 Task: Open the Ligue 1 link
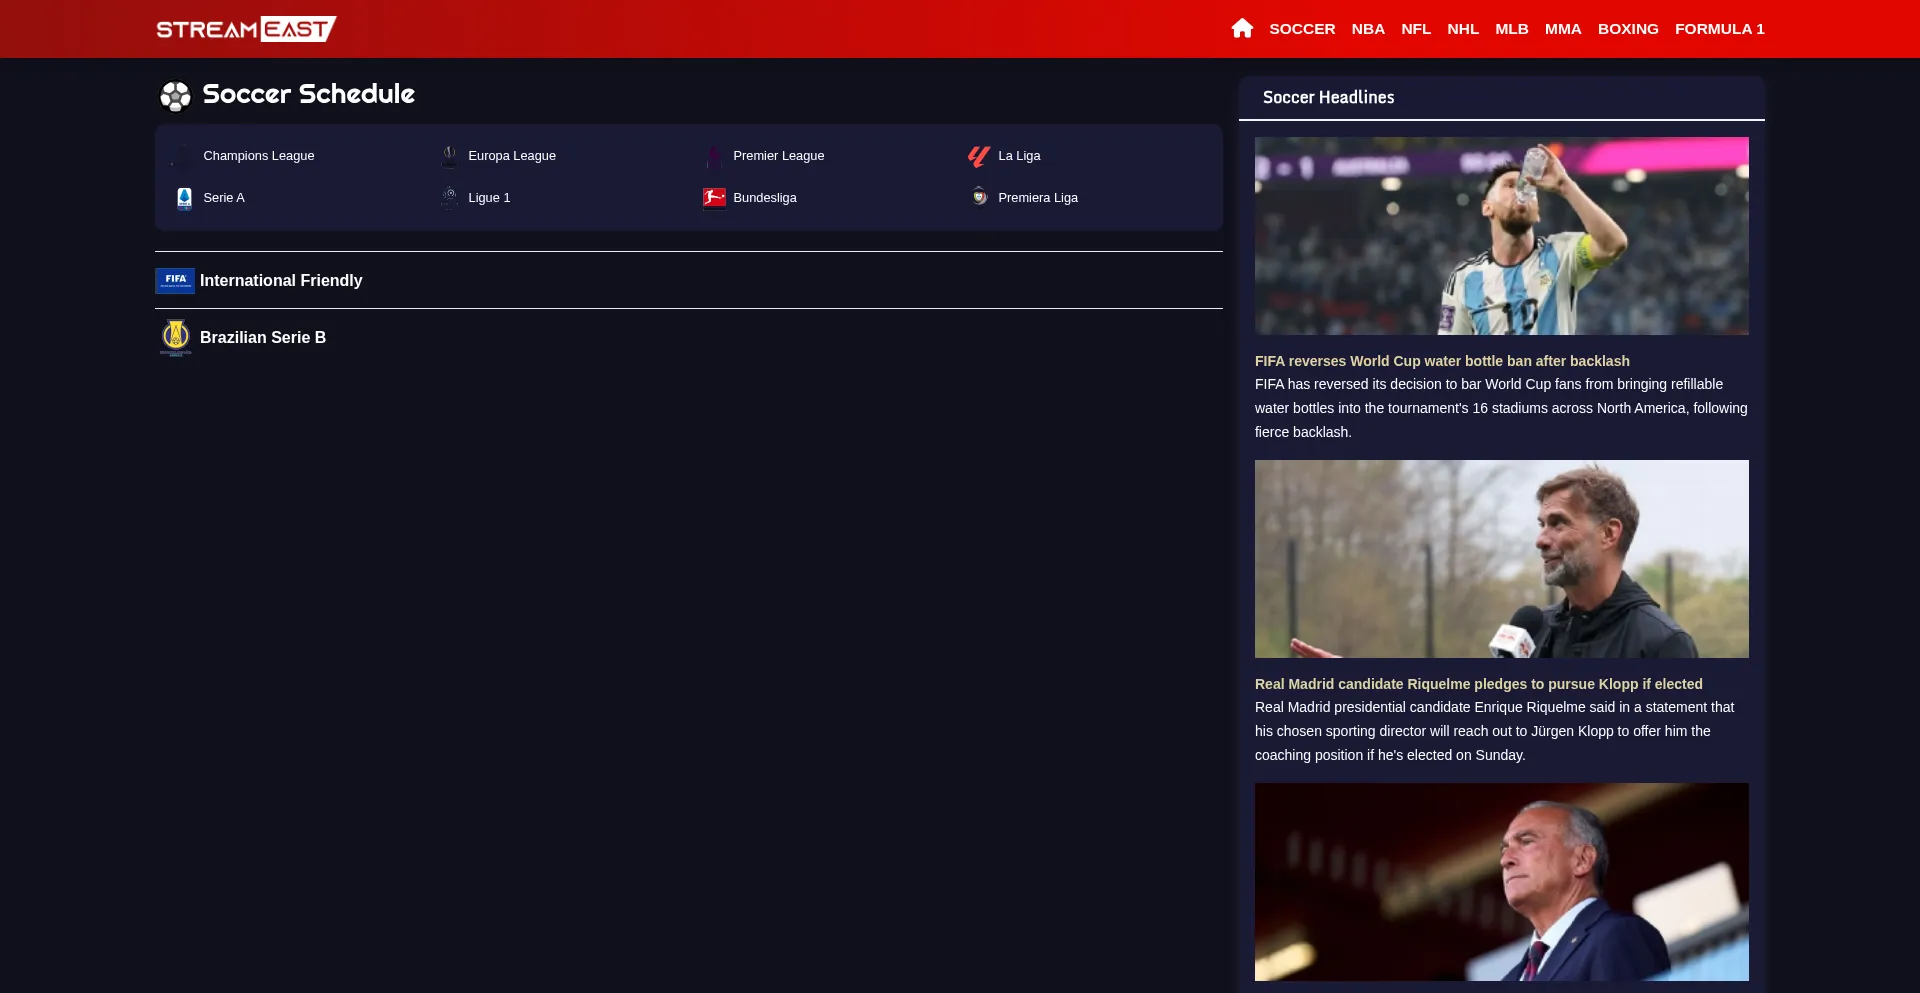(489, 198)
